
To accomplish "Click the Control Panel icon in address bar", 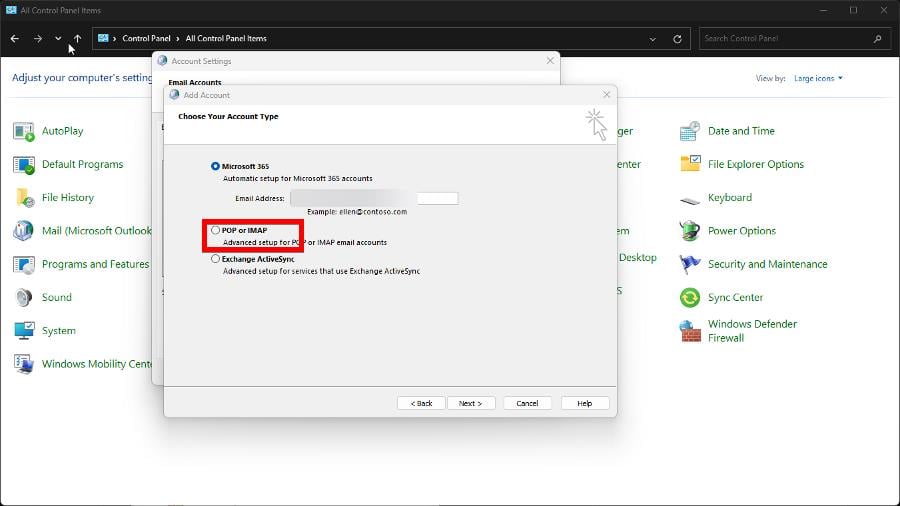I will click(x=103, y=38).
